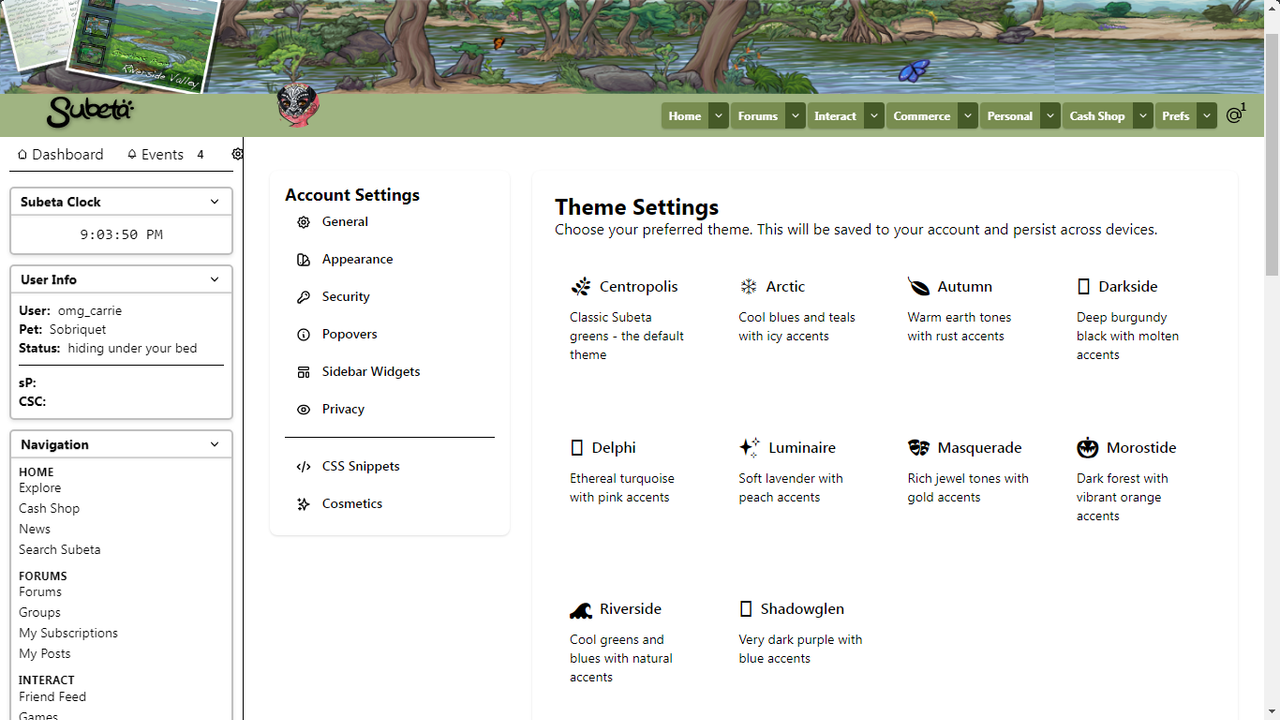Open the Explore navigation link
The height and width of the screenshot is (720, 1280).
point(40,488)
